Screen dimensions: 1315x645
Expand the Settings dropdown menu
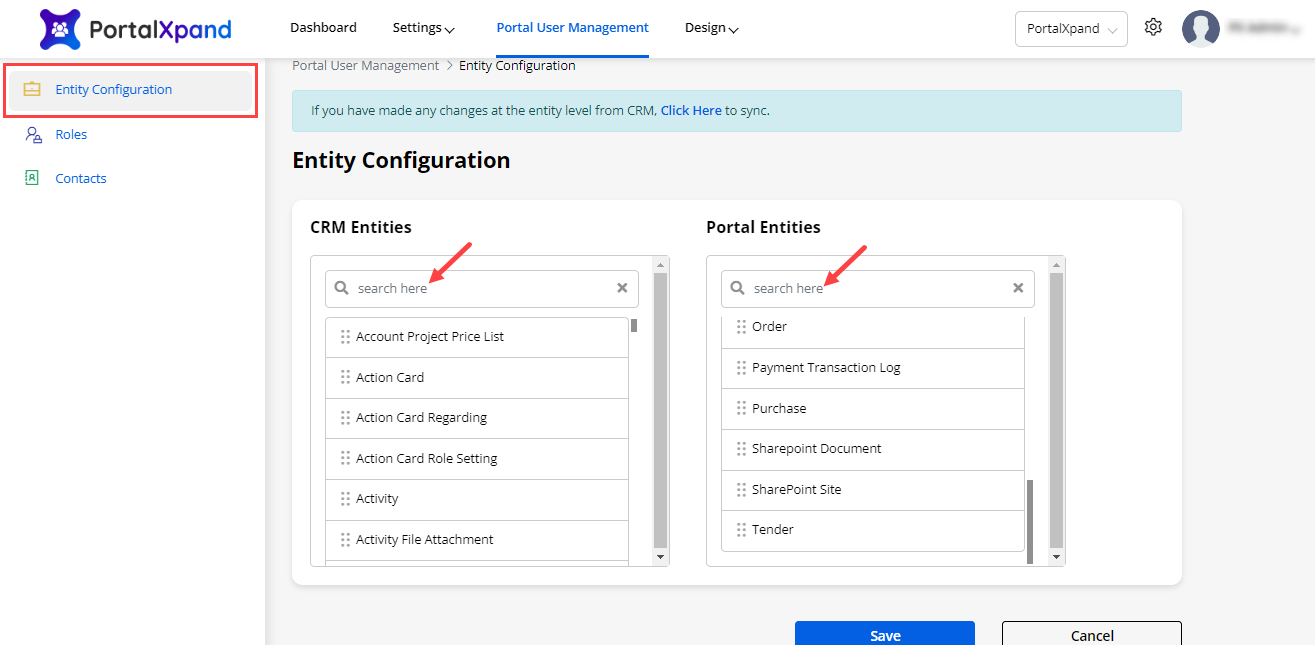point(424,28)
